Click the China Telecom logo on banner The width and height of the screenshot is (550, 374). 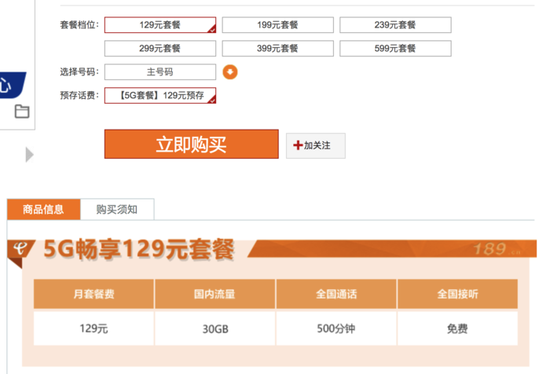pyautogui.click(x=20, y=249)
